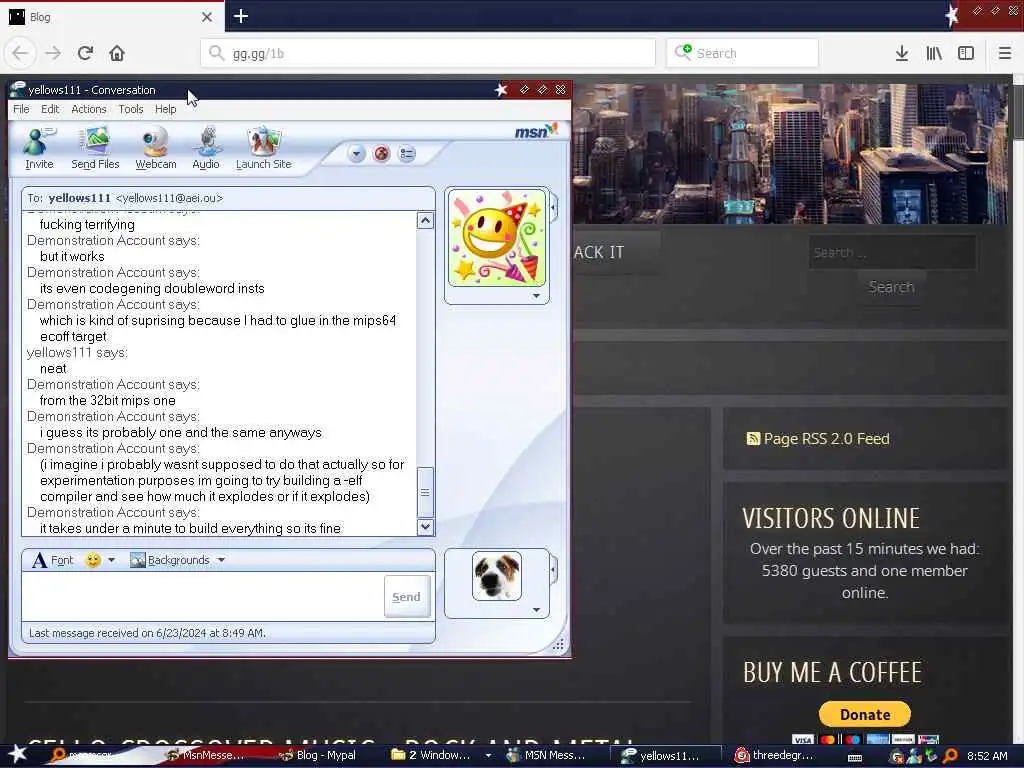Open the File menu in conversation window
Image resolution: width=1024 pixels, height=768 pixels.
21,109
